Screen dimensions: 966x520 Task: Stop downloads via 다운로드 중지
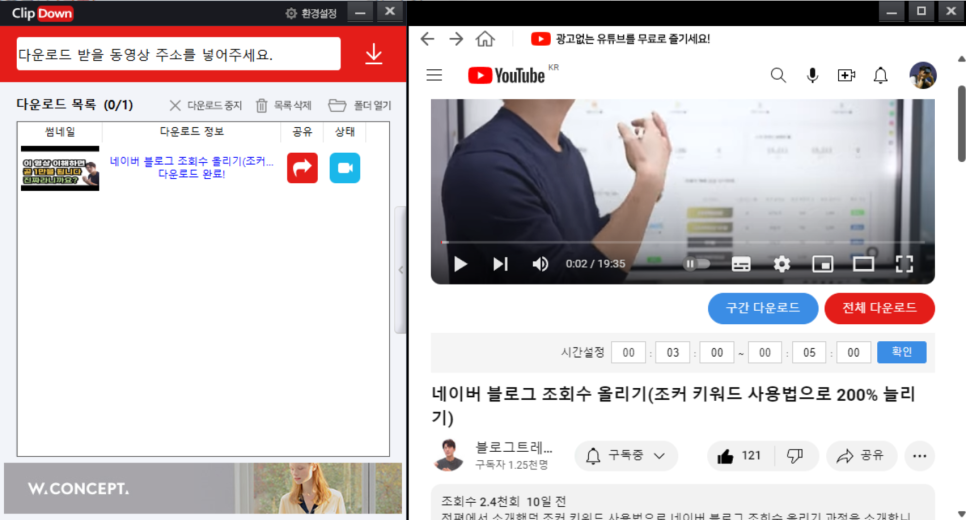coord(206,105)
